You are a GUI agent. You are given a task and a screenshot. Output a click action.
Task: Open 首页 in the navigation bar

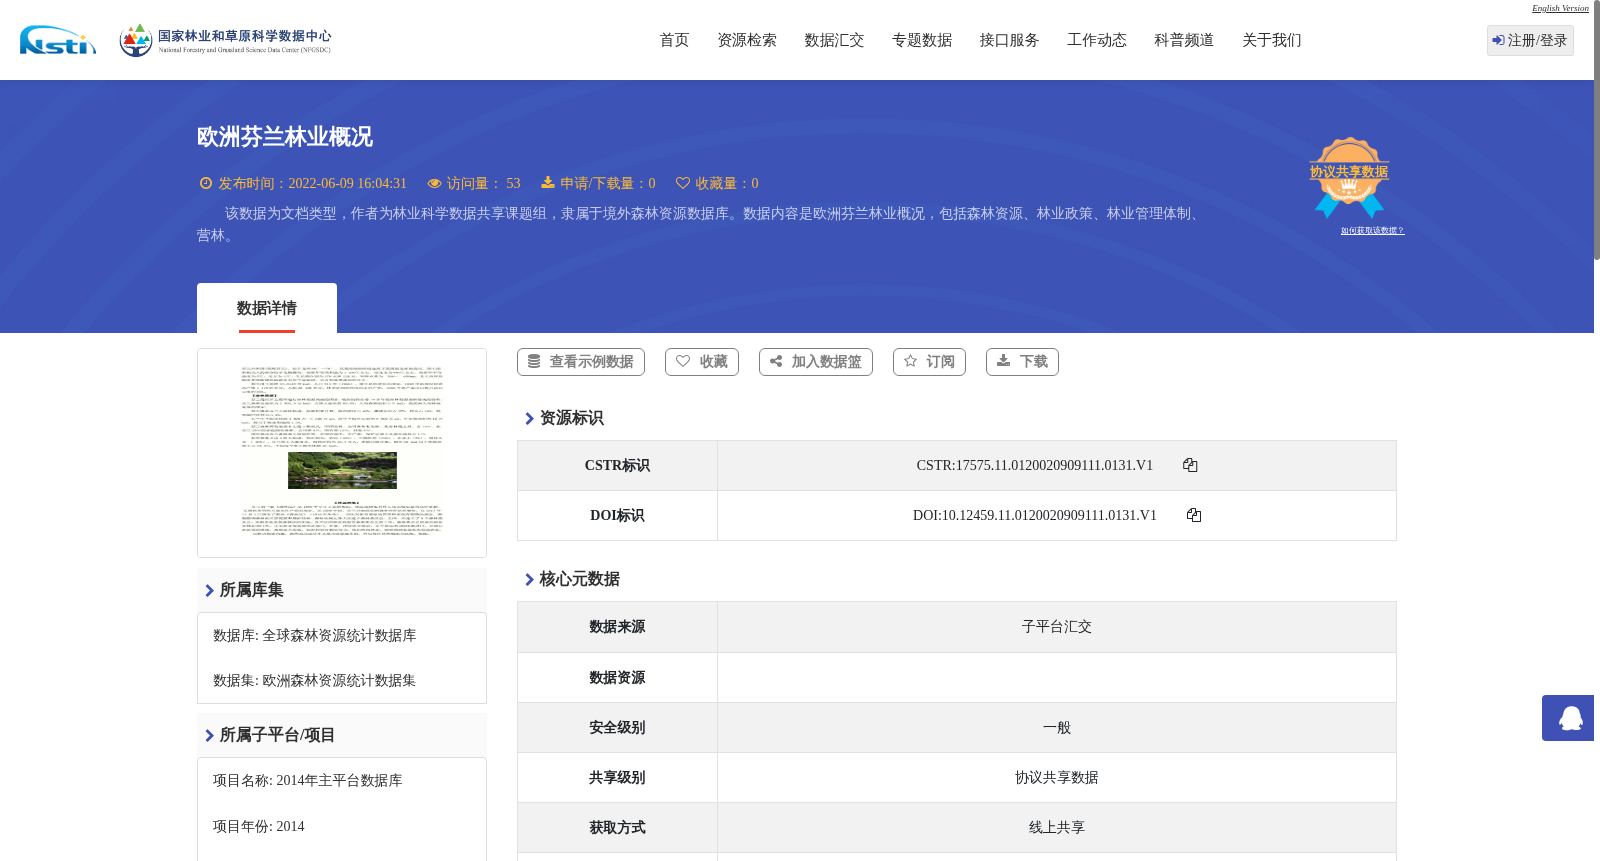[x=674, y=40]
